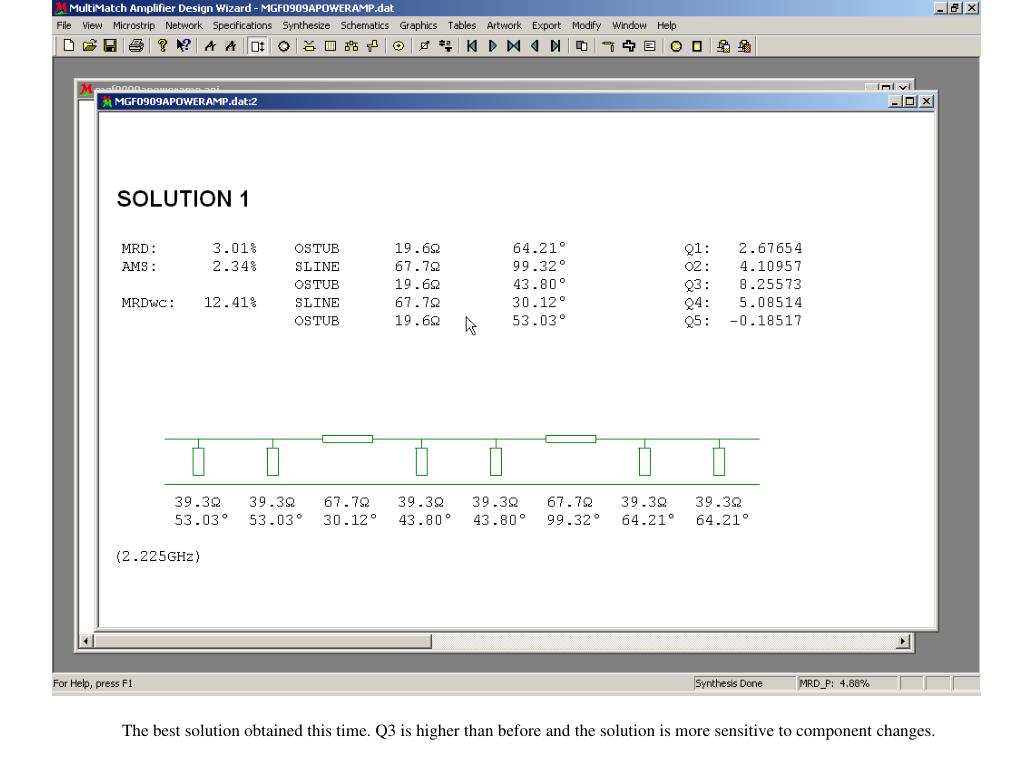This screenshot has height=768, width=1024.
Task: Go to first solution with skip-back icon
Action: click(472, 46)
